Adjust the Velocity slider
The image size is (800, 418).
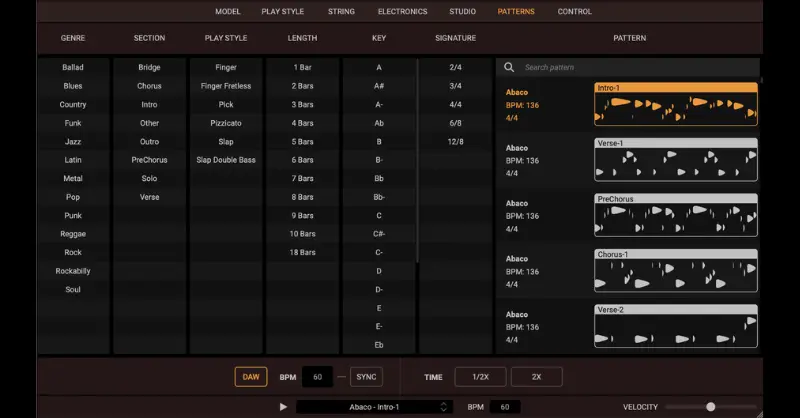[710, 407]
